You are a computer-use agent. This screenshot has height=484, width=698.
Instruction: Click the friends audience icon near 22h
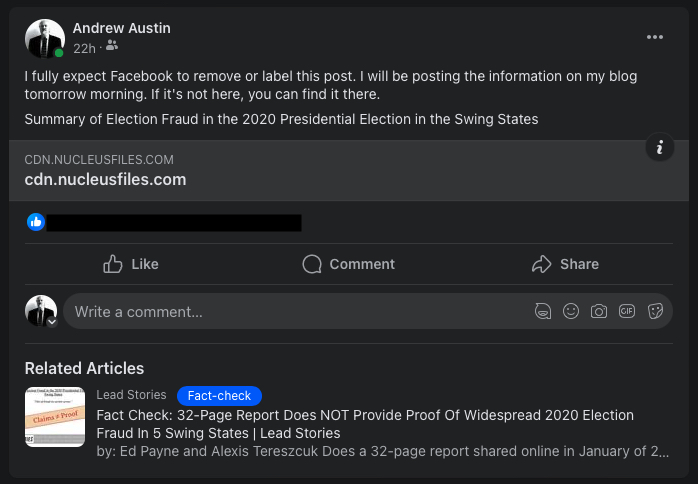pyautogui.click(x=111, y=46)
